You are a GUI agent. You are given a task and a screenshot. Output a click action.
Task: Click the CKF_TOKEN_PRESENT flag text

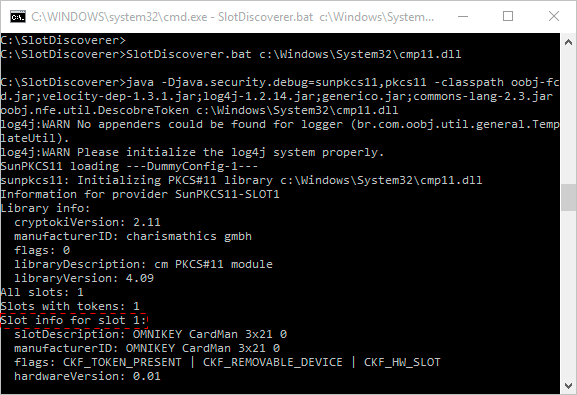tap(122, 363)
